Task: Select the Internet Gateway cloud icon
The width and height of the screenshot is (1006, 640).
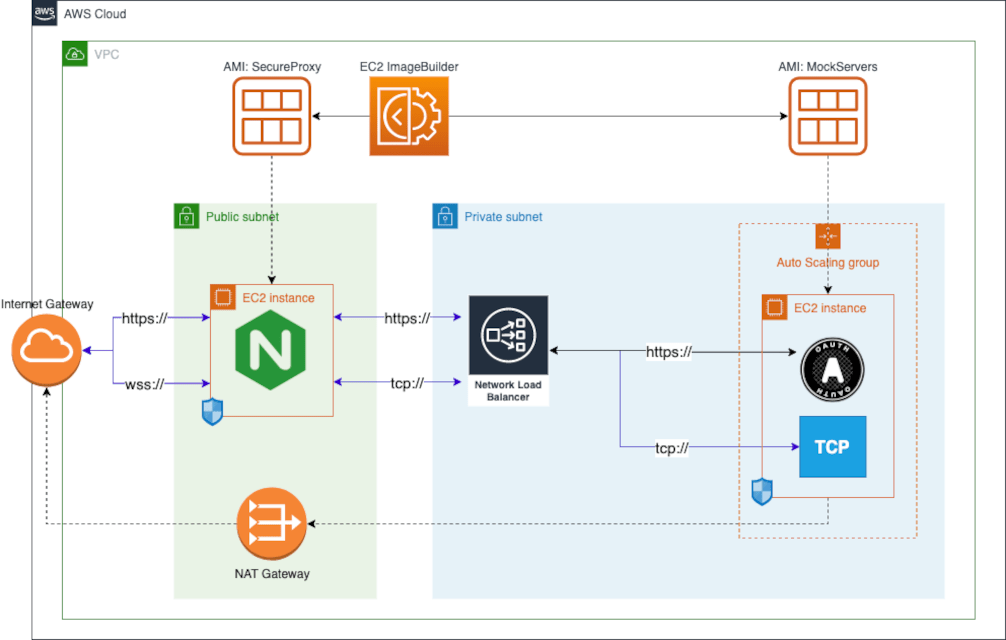Action: (x=46, y=351)
